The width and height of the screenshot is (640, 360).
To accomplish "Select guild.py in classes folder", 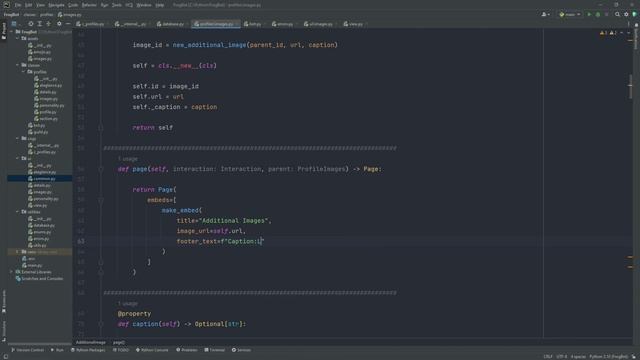I will [x=38, y=132].
